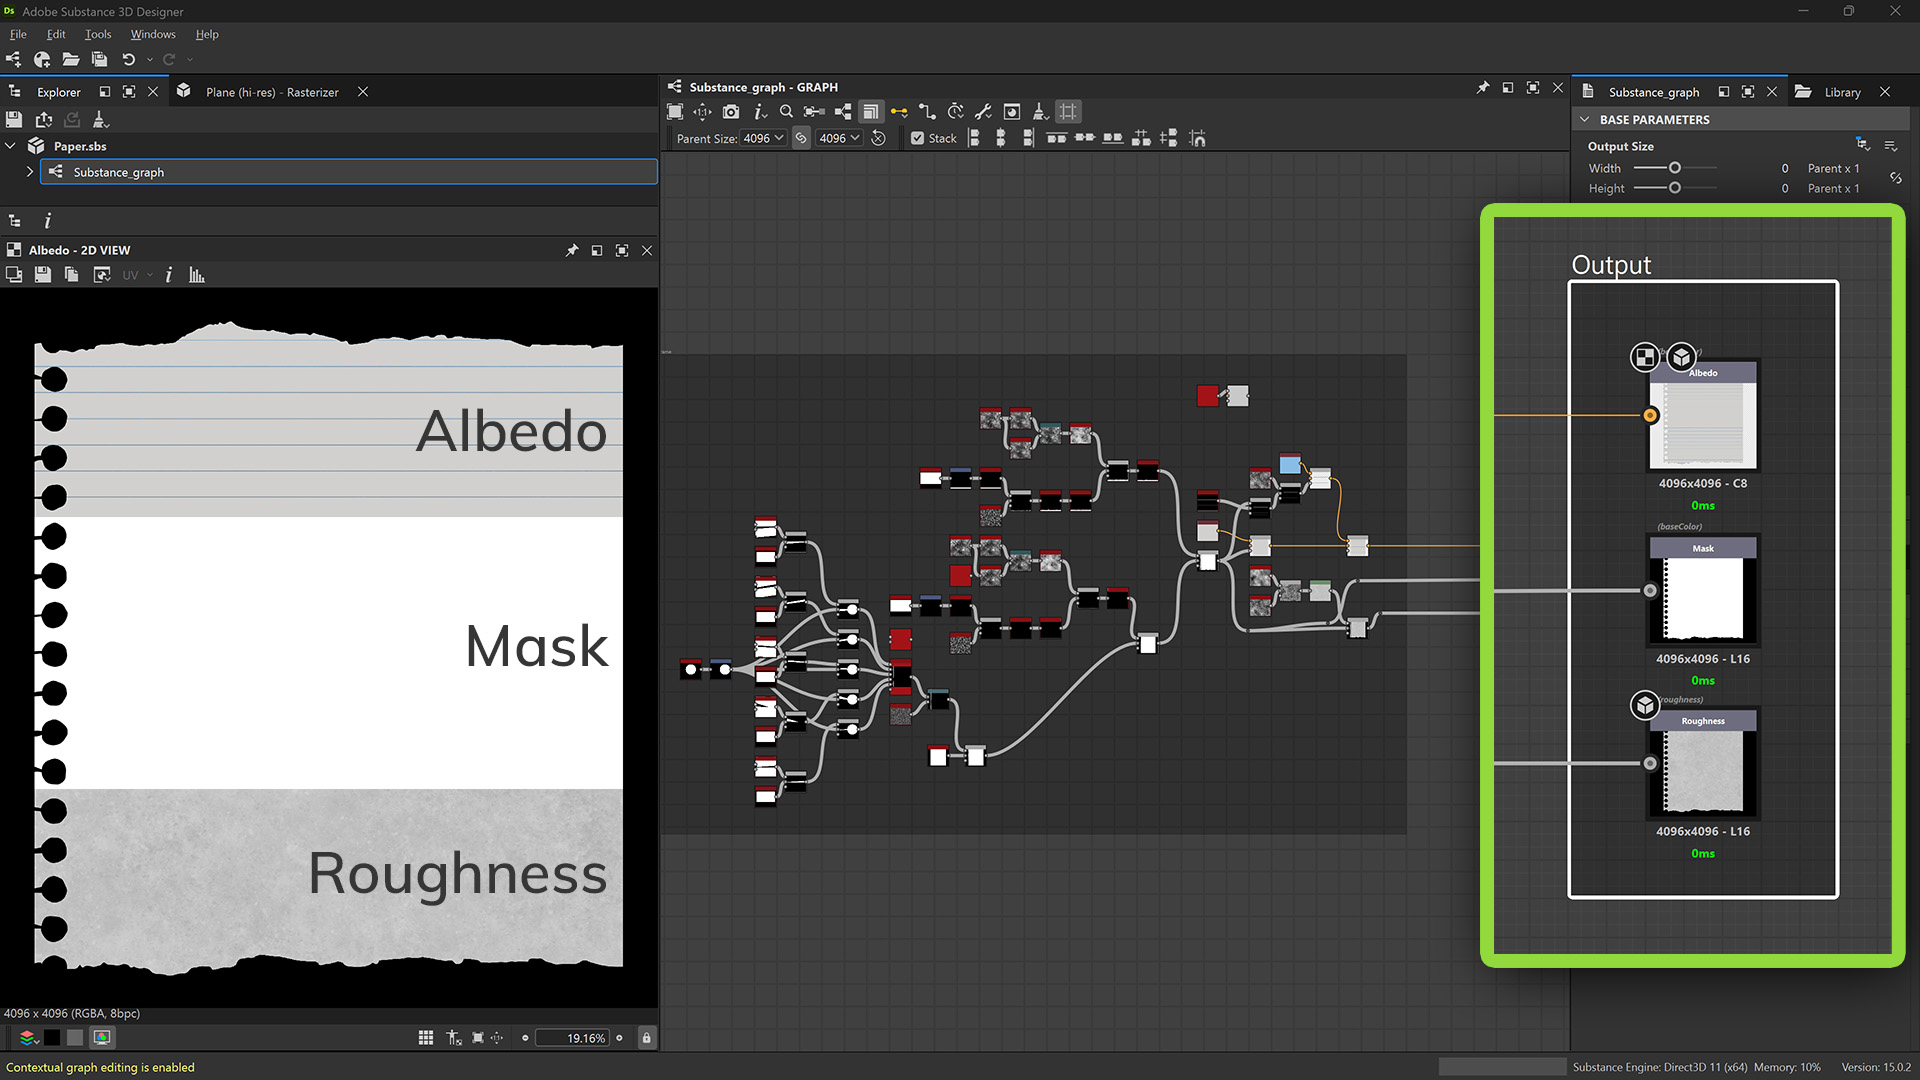Open the Parent Size width dropdown

tap(764, 138)
